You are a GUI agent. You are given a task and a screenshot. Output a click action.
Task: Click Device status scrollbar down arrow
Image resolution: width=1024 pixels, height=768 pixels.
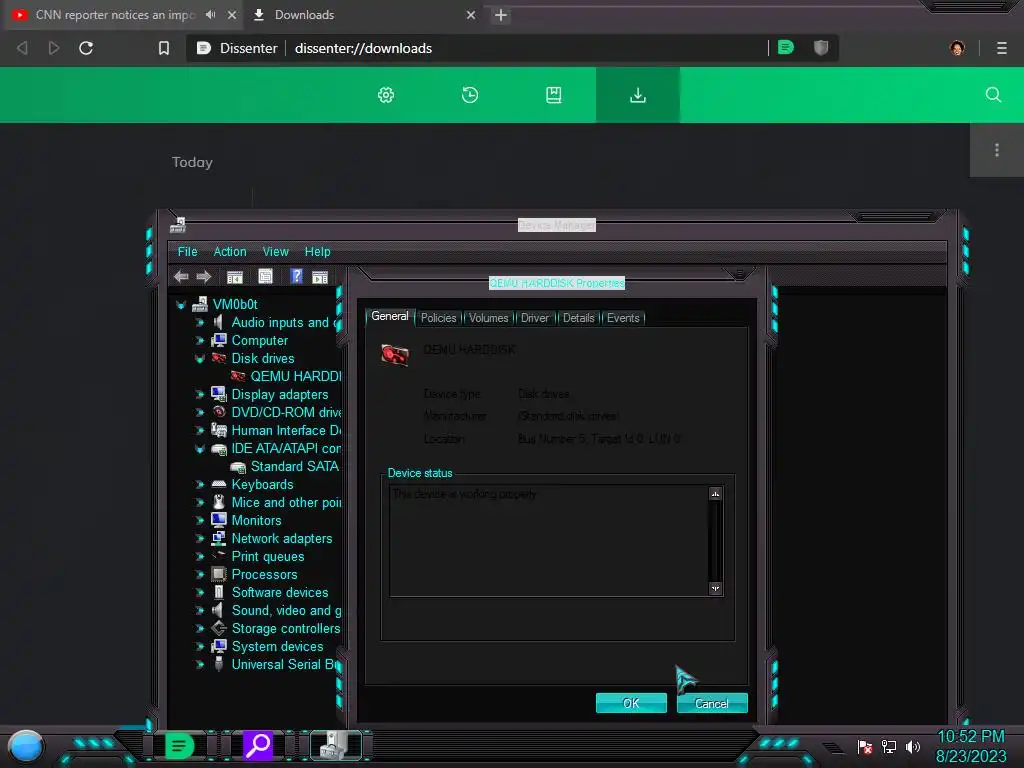pyautogui.click(x=716, y=588)
